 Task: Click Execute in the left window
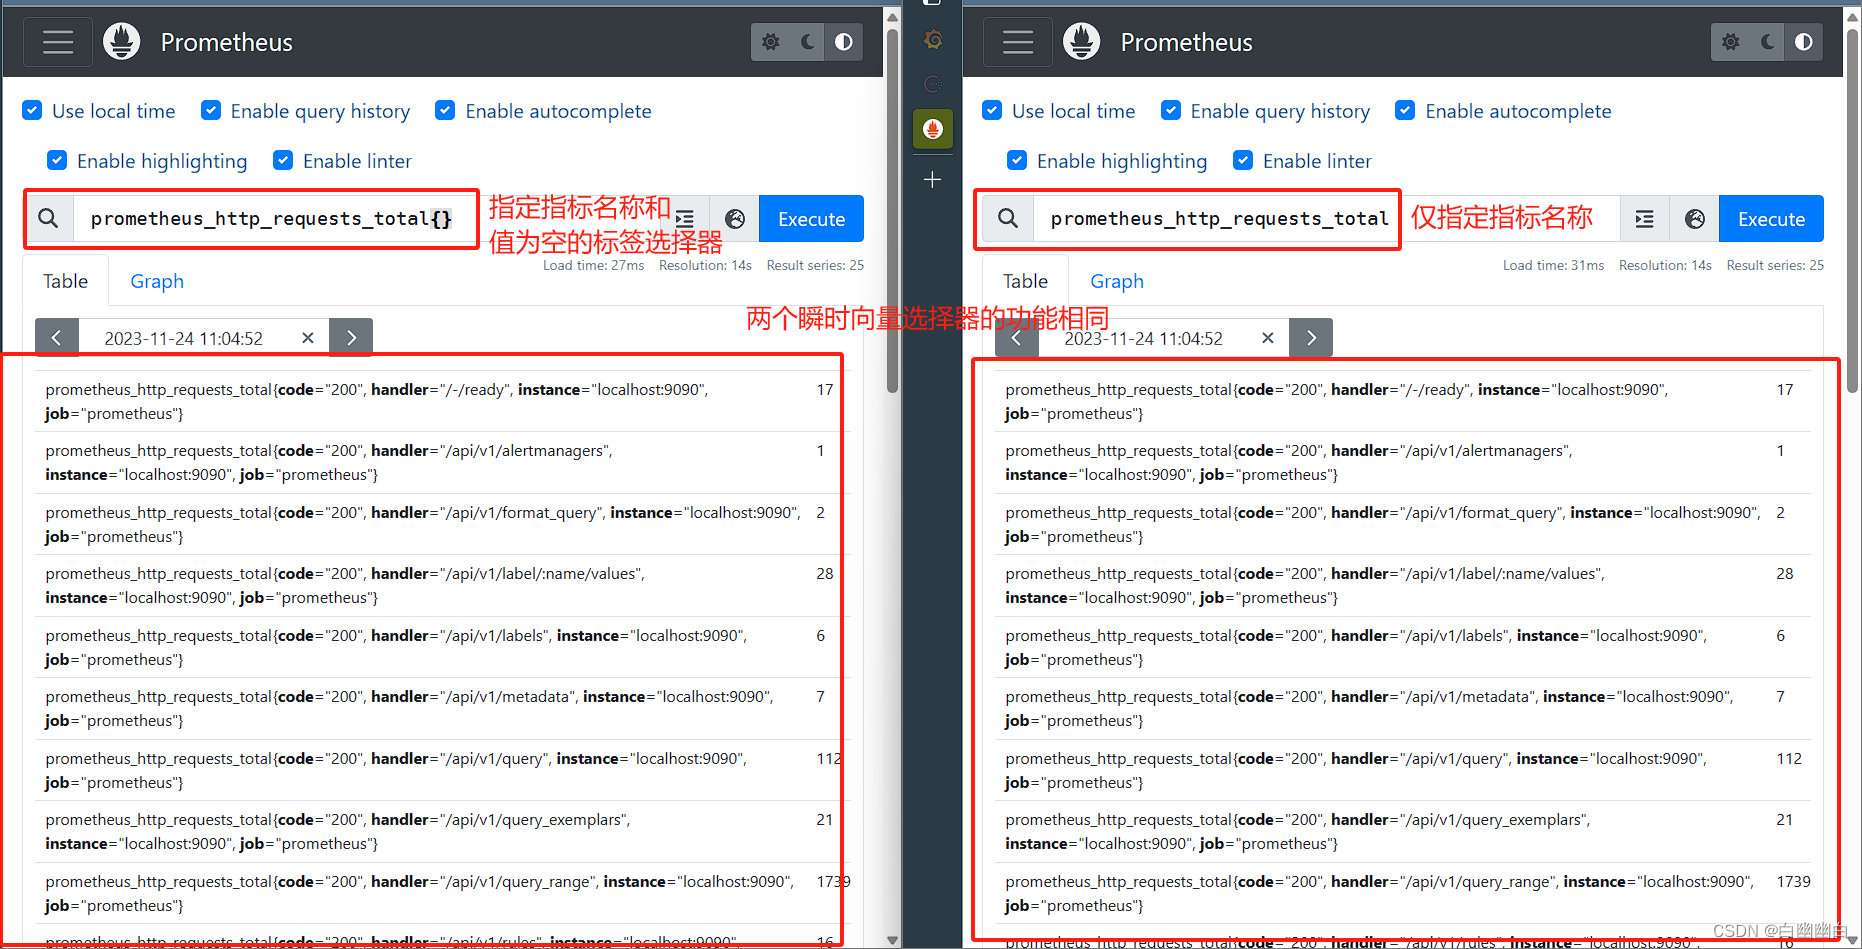[x=811, y=219]
